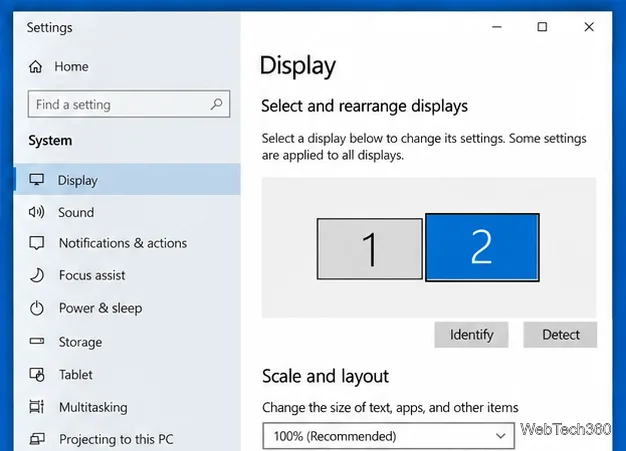Open the Tablet settings label
This screenshot has height=451, width=626.
point(76,375)
